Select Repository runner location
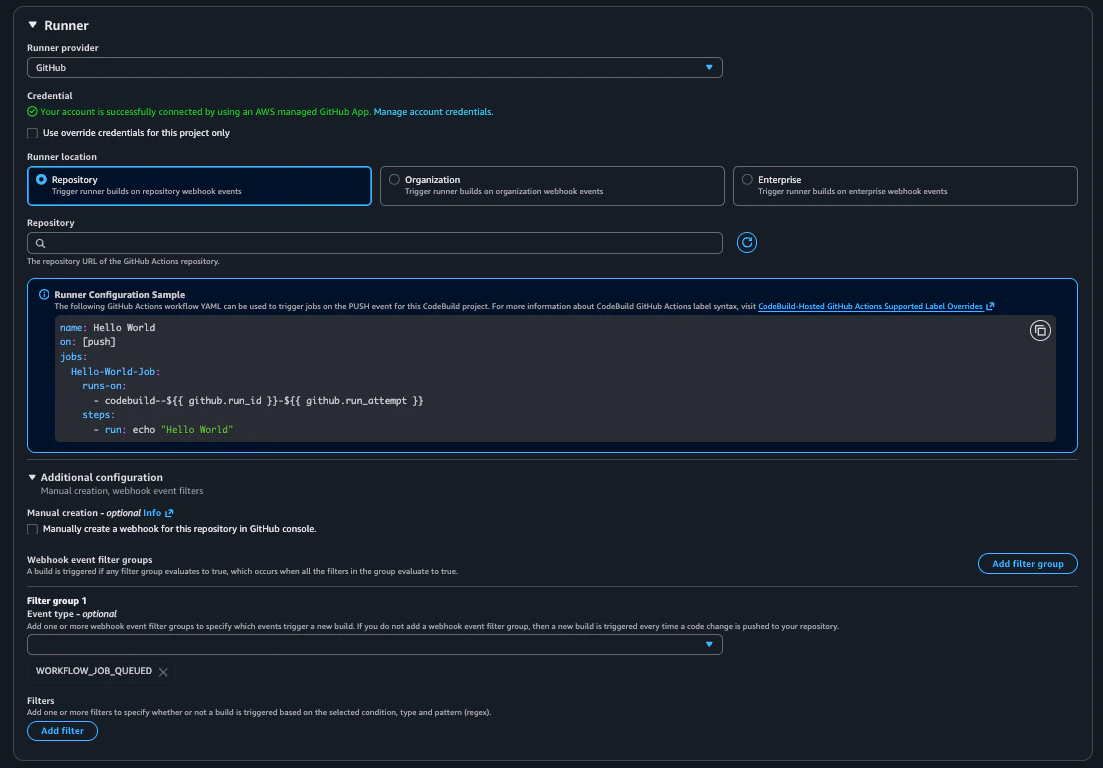 click(199, 186)
